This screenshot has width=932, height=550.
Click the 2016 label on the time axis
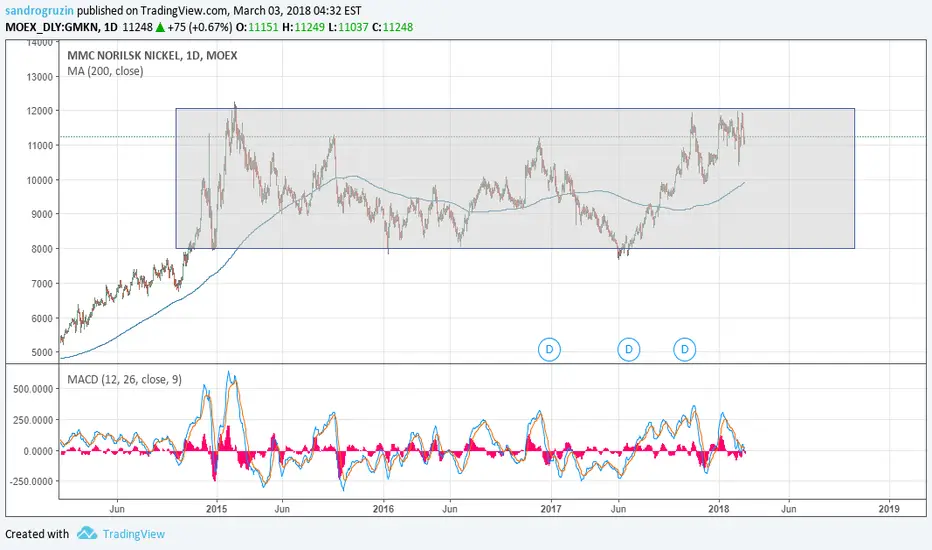(x=383, y=509)
